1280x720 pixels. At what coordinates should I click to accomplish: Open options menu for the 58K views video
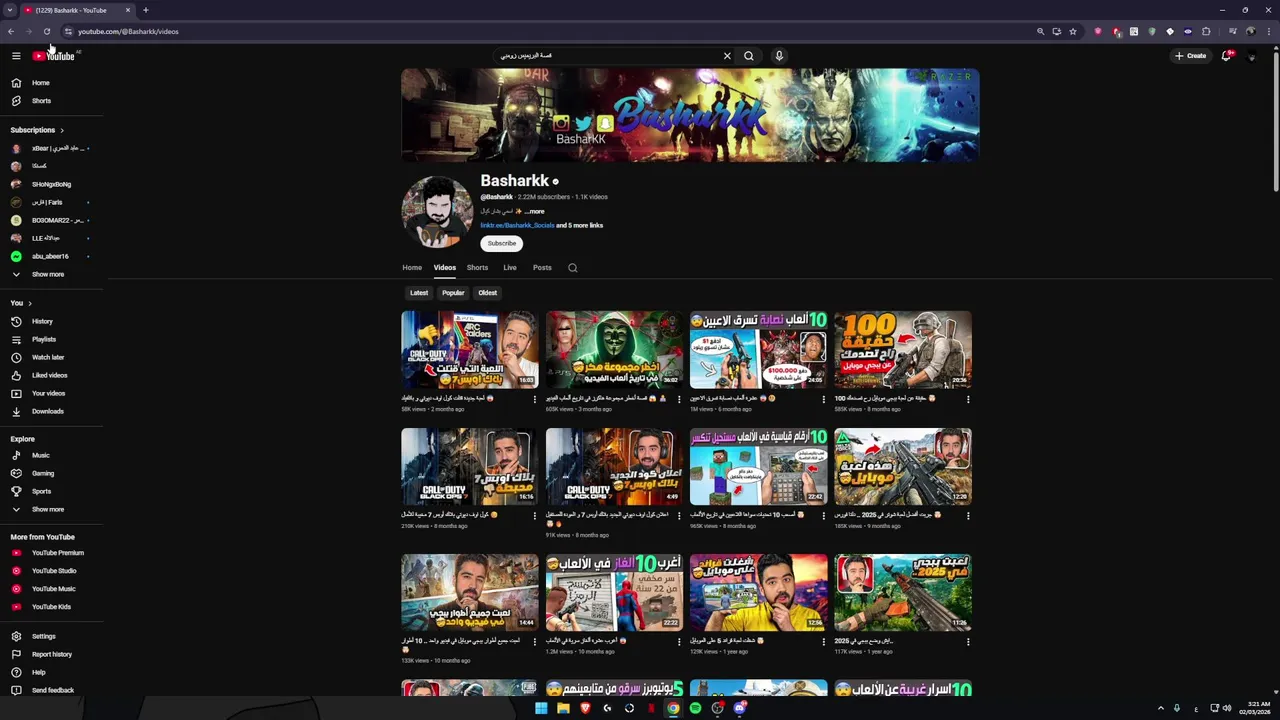coord(534,399)
